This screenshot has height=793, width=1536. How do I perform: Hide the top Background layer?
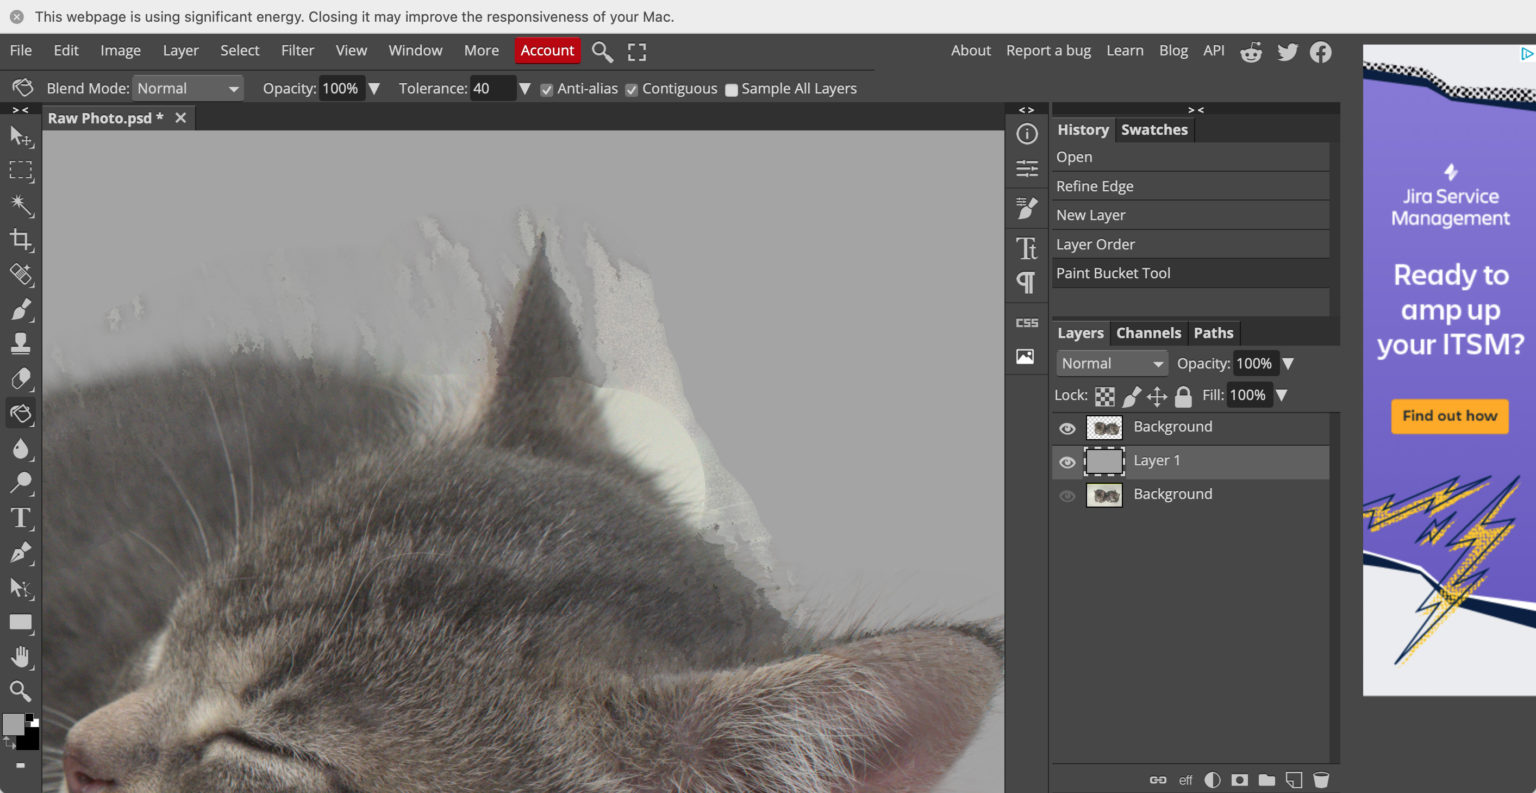point(1067,427)
